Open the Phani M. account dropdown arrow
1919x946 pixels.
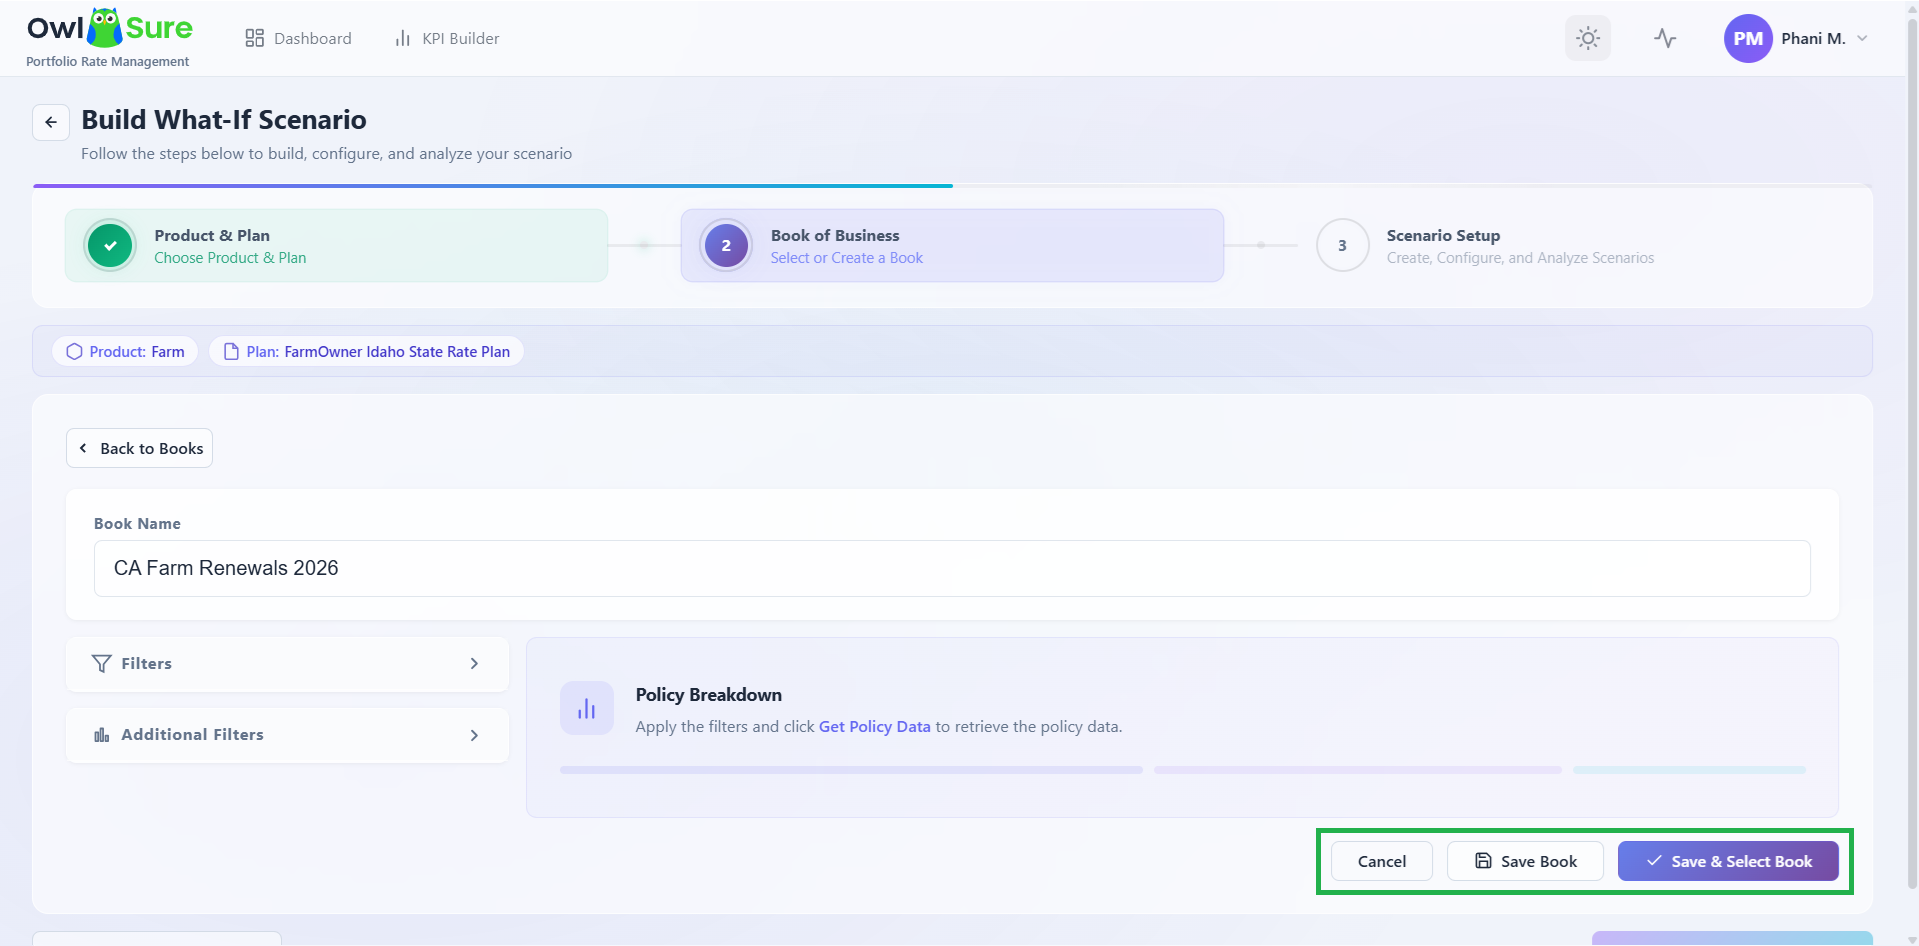[1862, 38]
